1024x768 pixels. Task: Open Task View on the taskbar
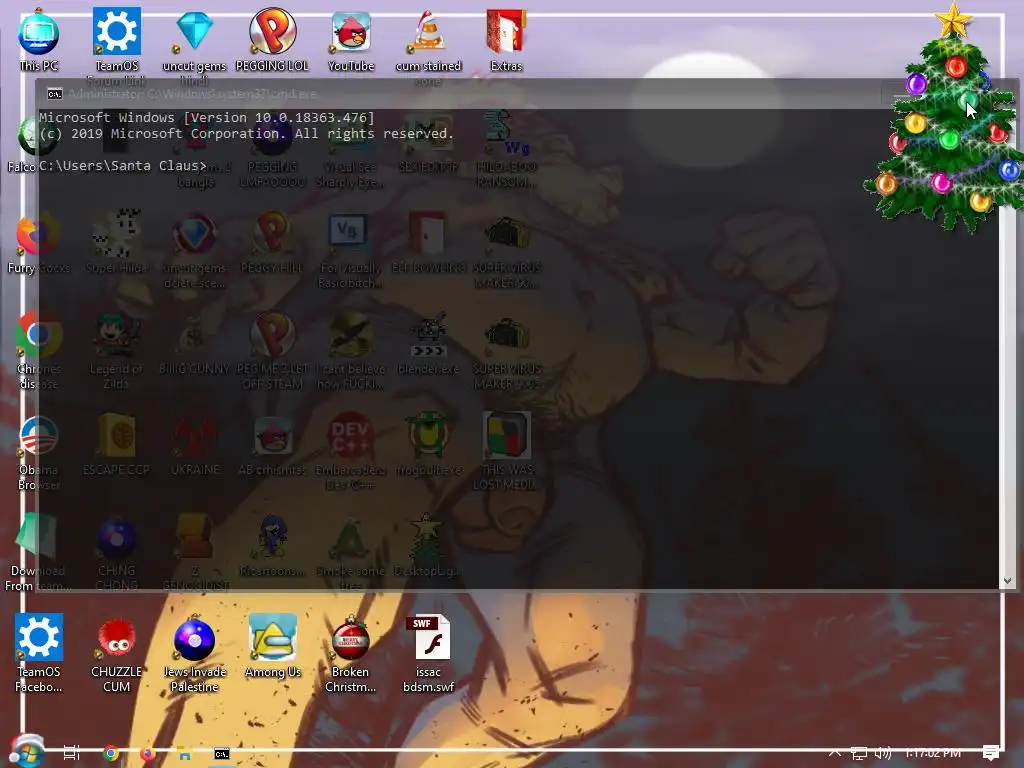(x=71, y=753)
